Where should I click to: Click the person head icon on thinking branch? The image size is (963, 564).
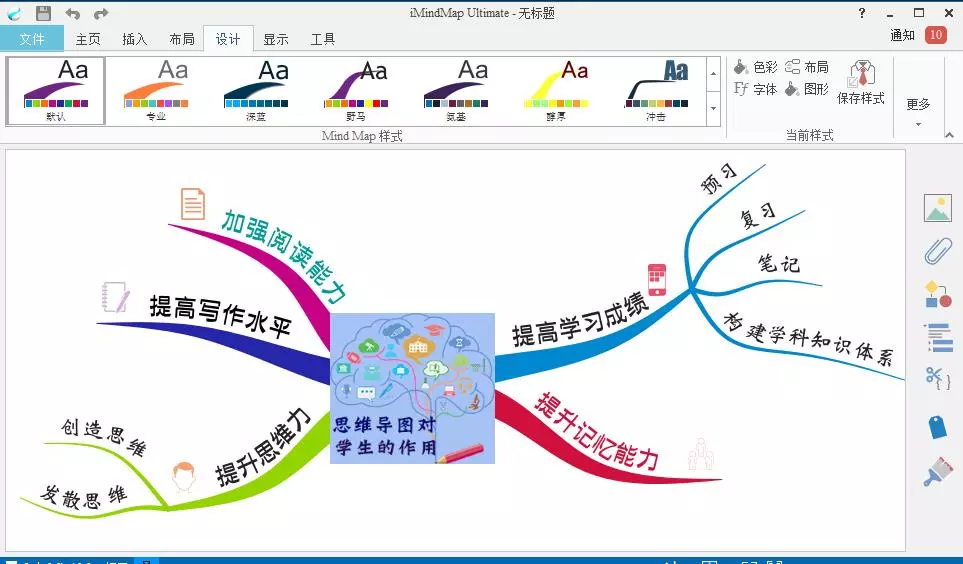click(184, 477)
